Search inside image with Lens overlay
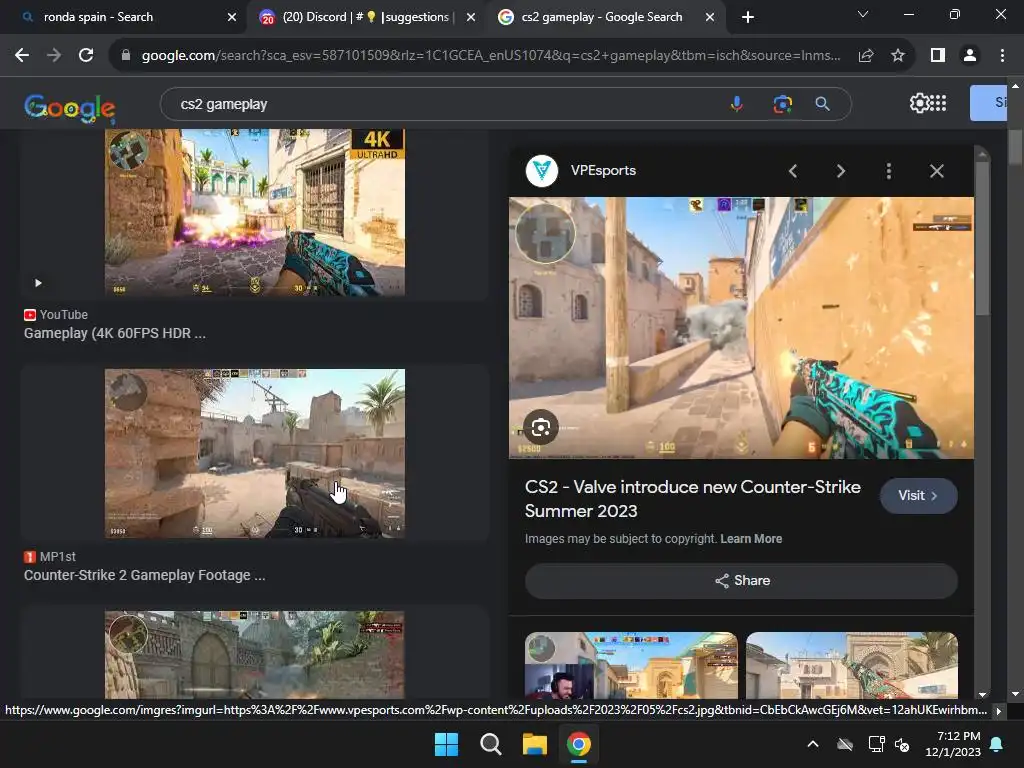Screen dimensions: 1024x768 (541, 428)
